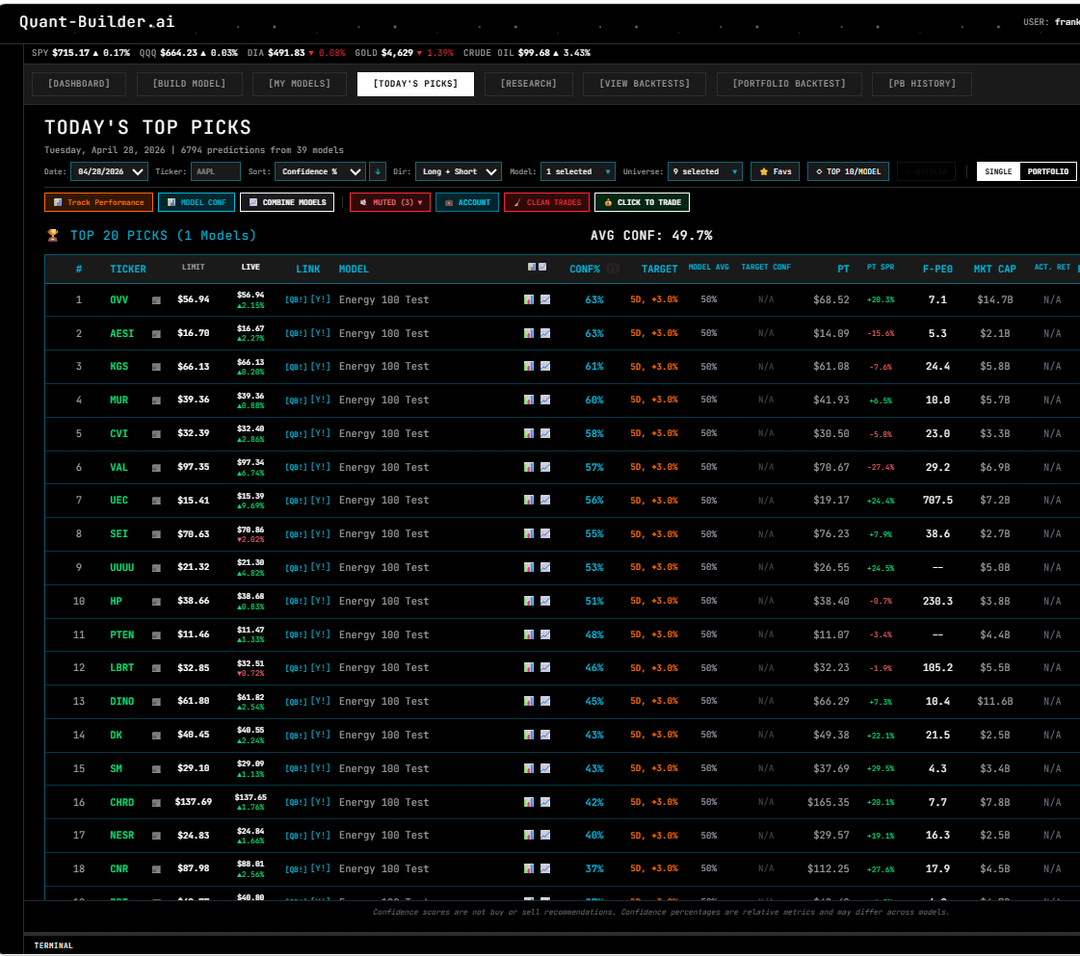Toggle sort direction arrow next to Sort dropdown

tap(377, 171)
